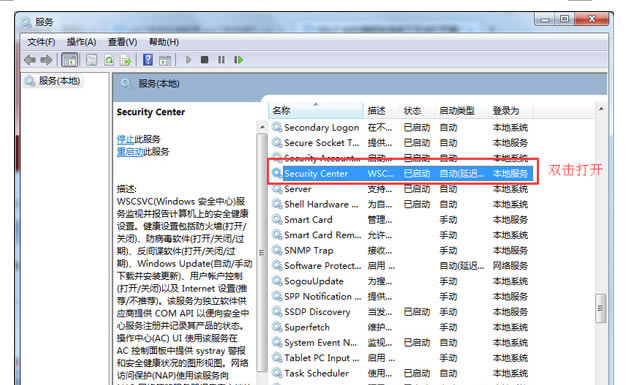This screenshot has height=385, width=633.
Task: Select the Superfetch service
Action: [307, 327]
